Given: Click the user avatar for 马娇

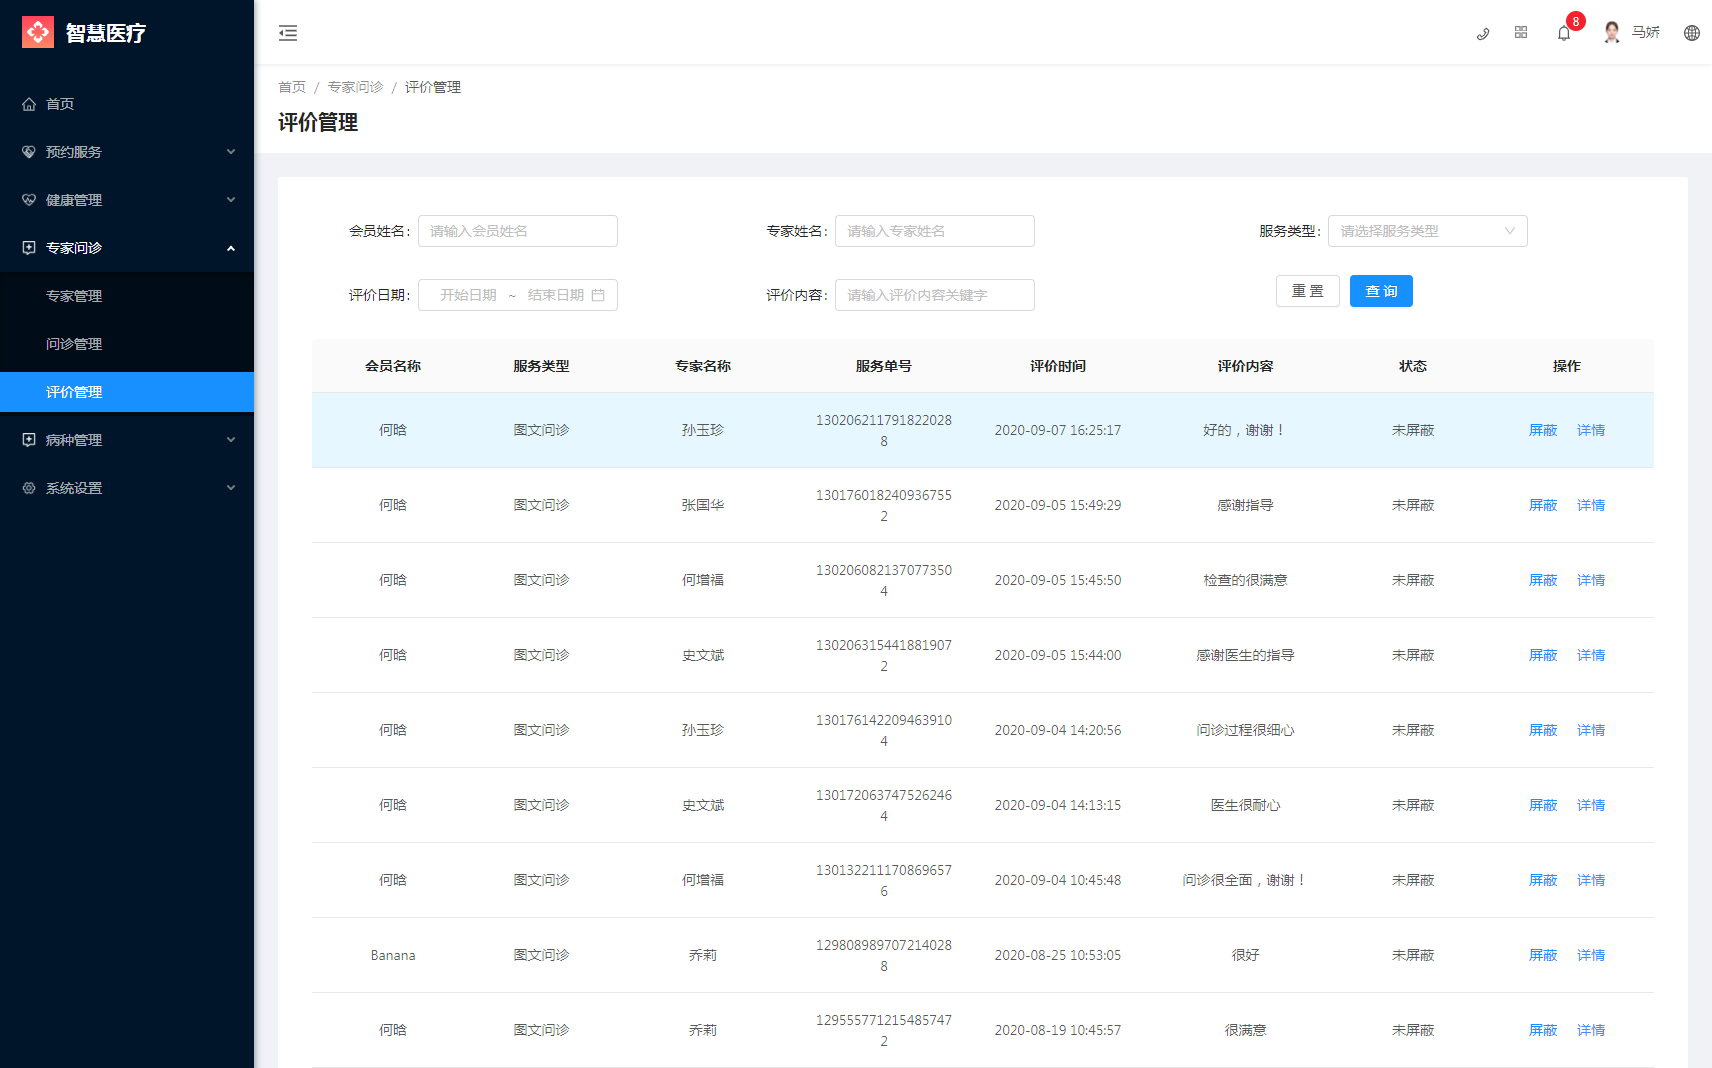Looking at the screenshot, I should point(1612,32).
